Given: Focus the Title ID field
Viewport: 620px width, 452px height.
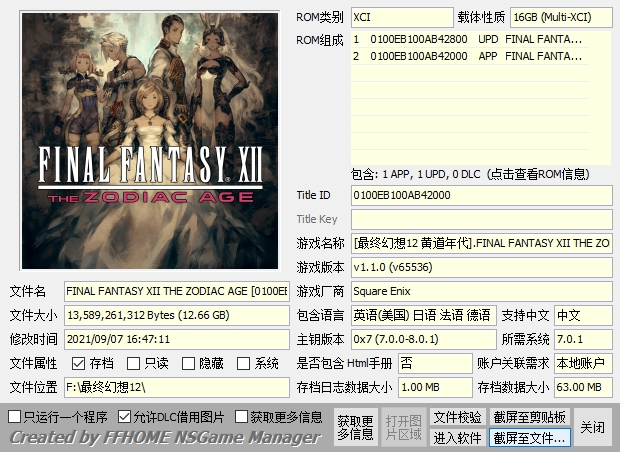Looking at the screenshot, I should (x=482, y=195).
